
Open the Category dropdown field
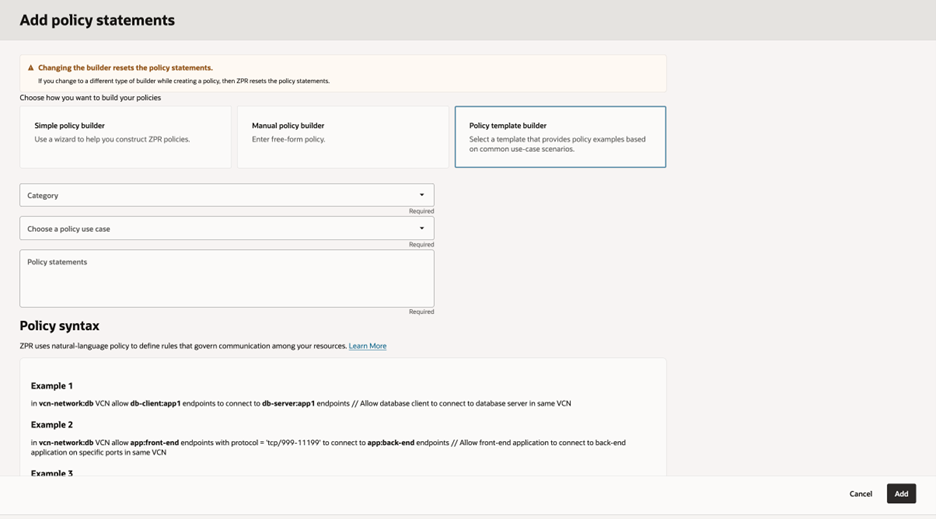tap(220, 195)
